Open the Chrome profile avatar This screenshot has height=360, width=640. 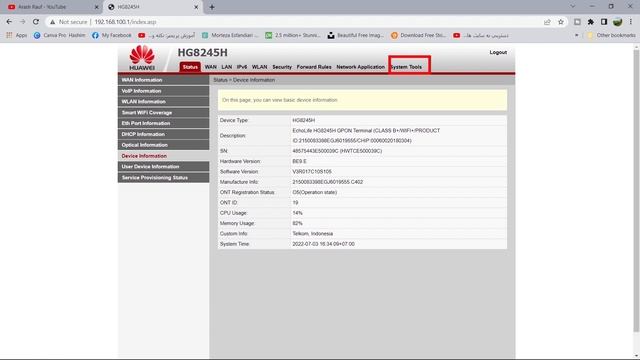pyautogui.click(x=618, y=22)
